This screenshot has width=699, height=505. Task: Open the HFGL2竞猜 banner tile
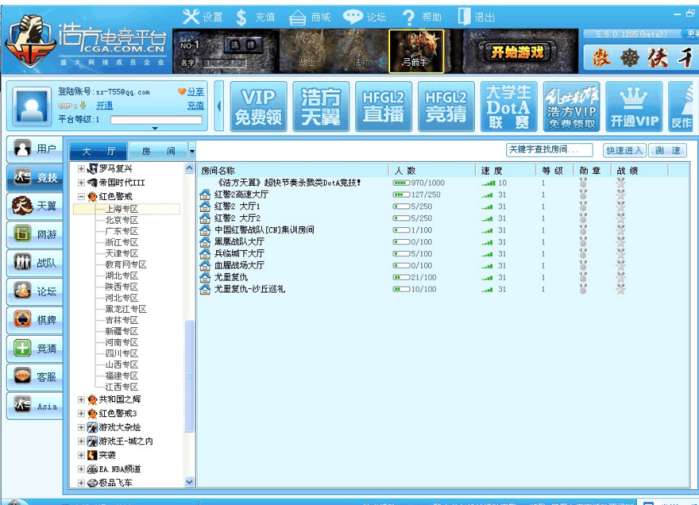click(x=446, y=107)
